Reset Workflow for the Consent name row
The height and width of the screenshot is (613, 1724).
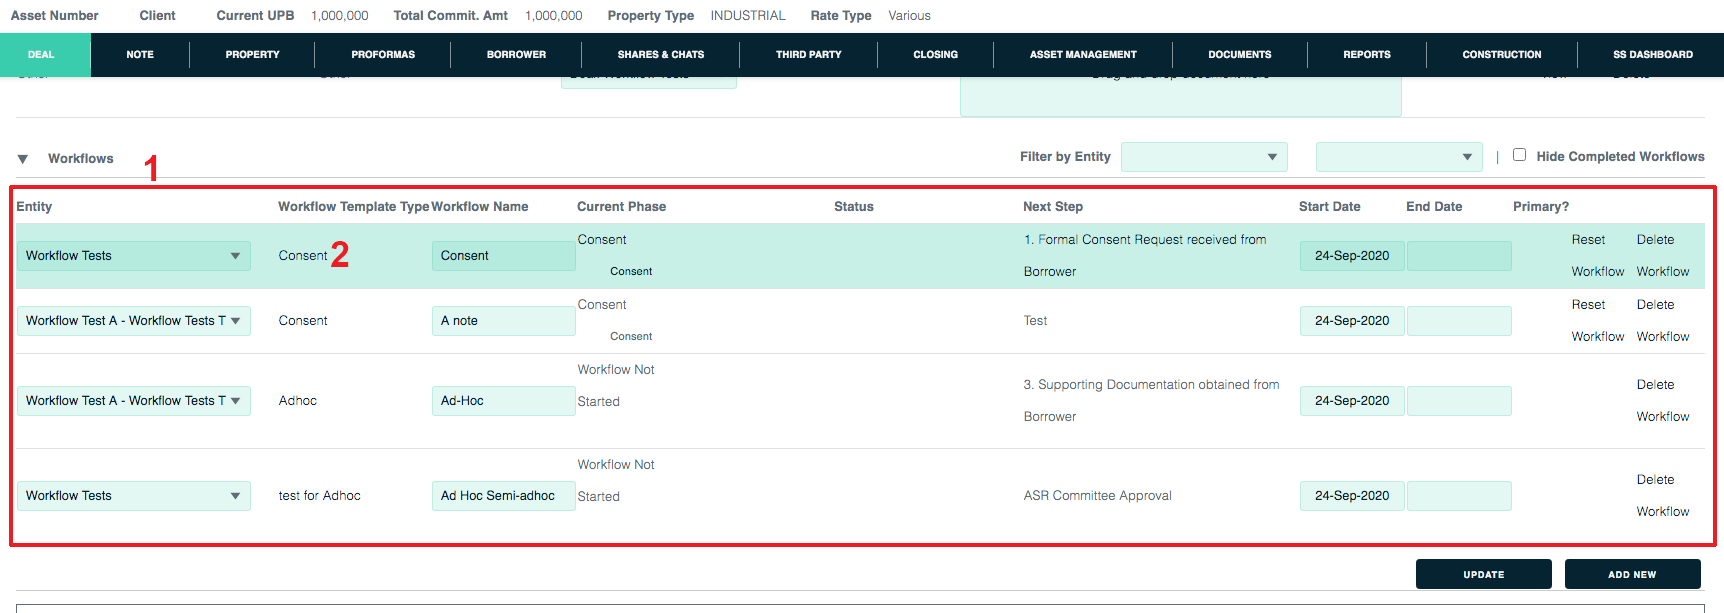coord(1597,256)
